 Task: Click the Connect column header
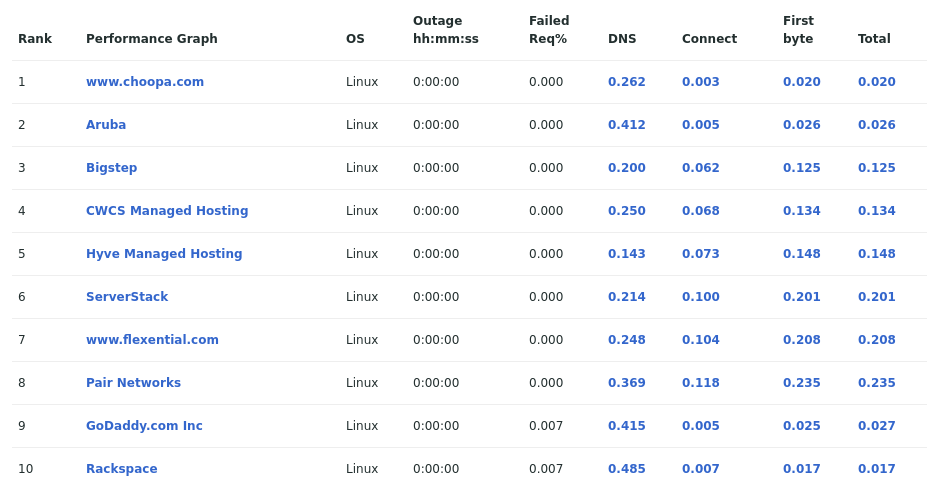point(710,39)
